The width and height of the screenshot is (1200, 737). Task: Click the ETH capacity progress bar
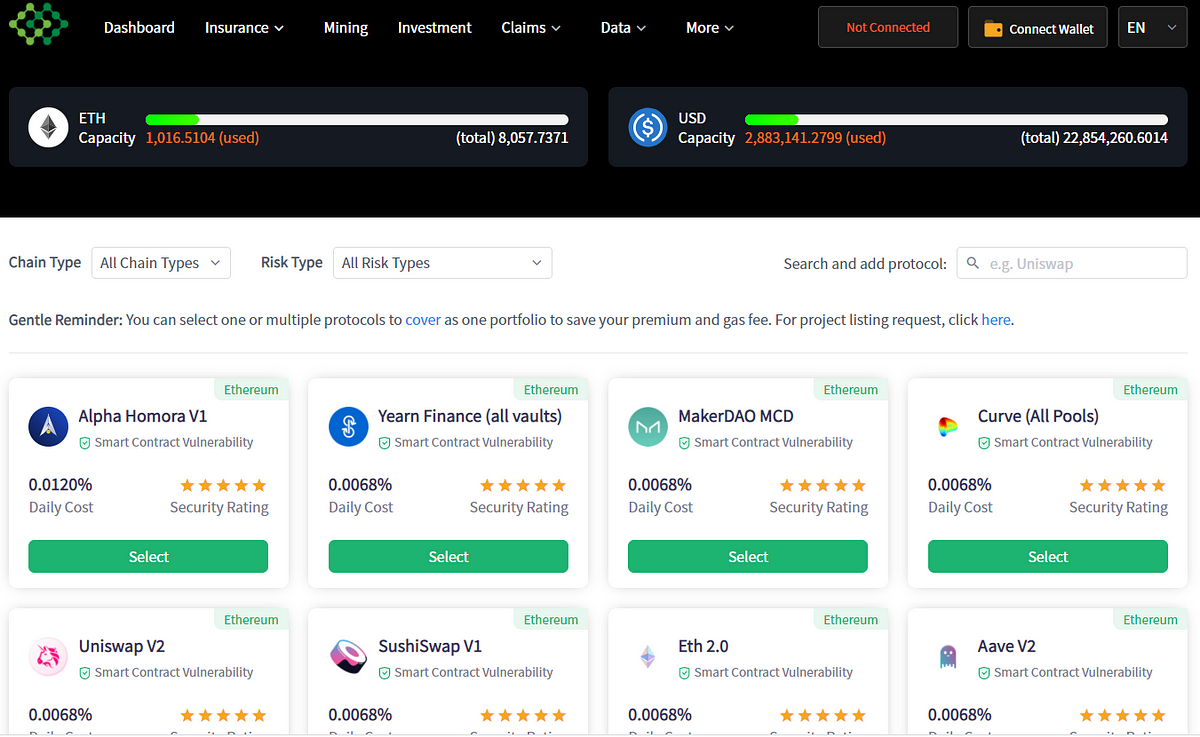tap(357, 119)
